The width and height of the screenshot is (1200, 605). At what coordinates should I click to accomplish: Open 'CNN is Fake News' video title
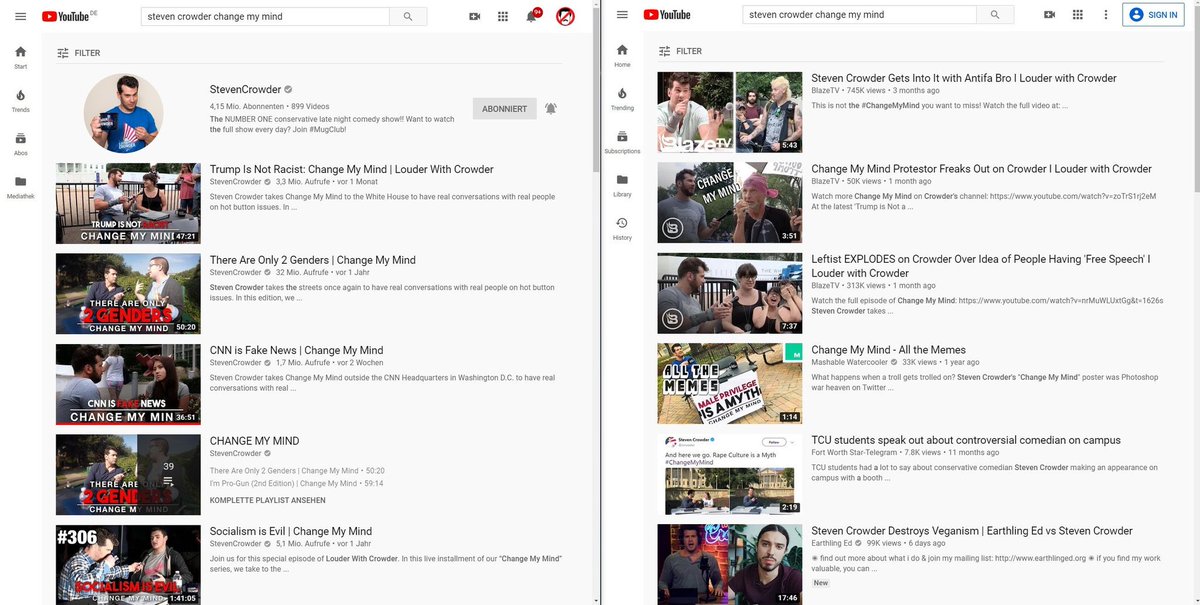[x=297, y=351]
